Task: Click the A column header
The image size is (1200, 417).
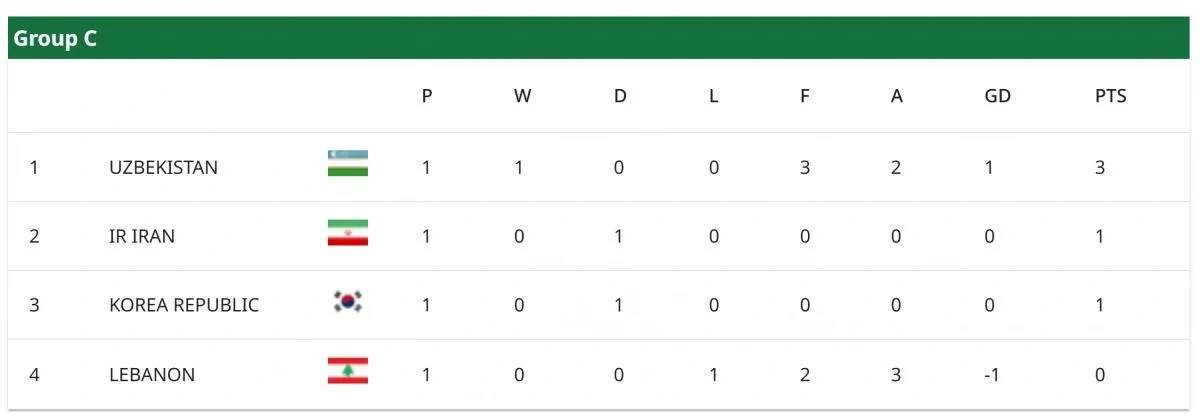Action: pyautogui.click(x=897, y=97)
